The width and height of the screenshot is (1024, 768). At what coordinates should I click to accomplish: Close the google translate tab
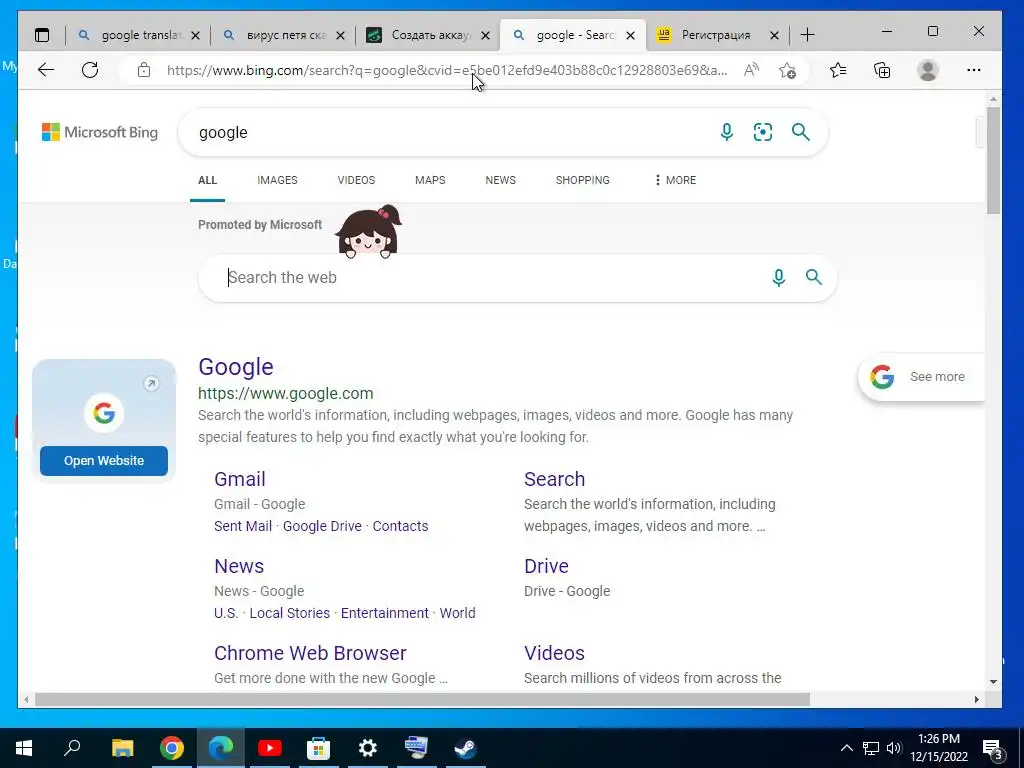click(195, 35)
